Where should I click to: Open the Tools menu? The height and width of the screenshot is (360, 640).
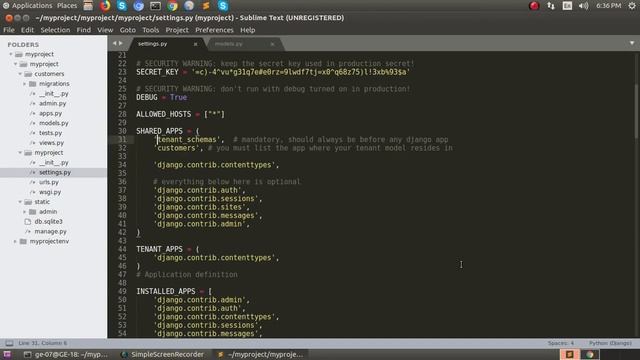[x=150, y=30]
